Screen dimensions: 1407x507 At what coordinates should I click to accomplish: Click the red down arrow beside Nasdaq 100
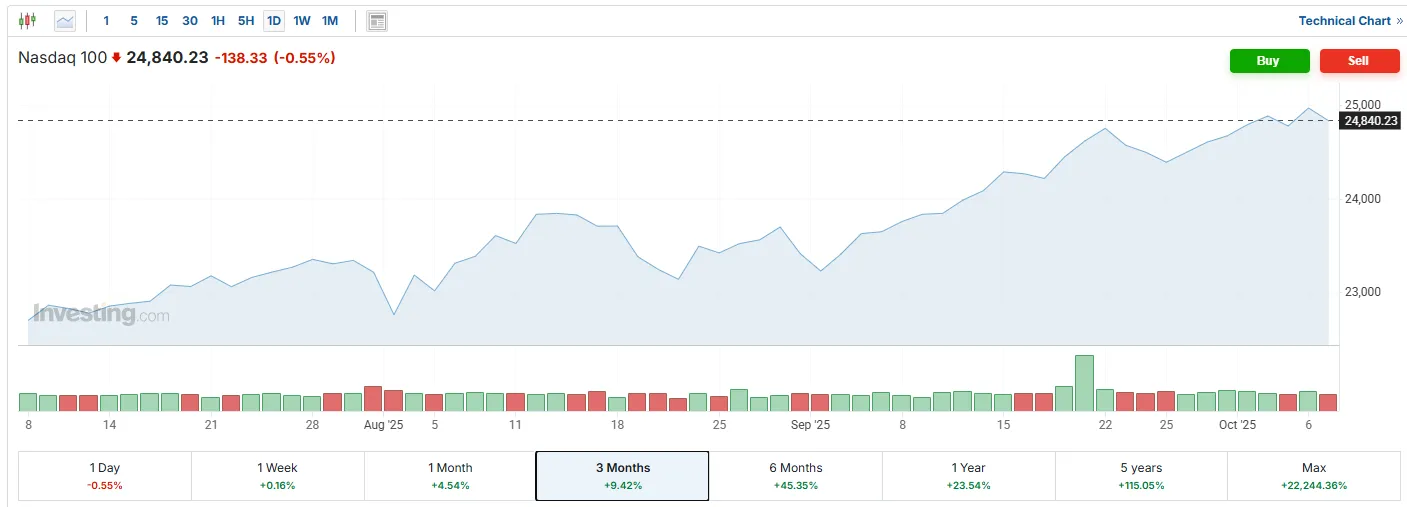tap(116, 58)
